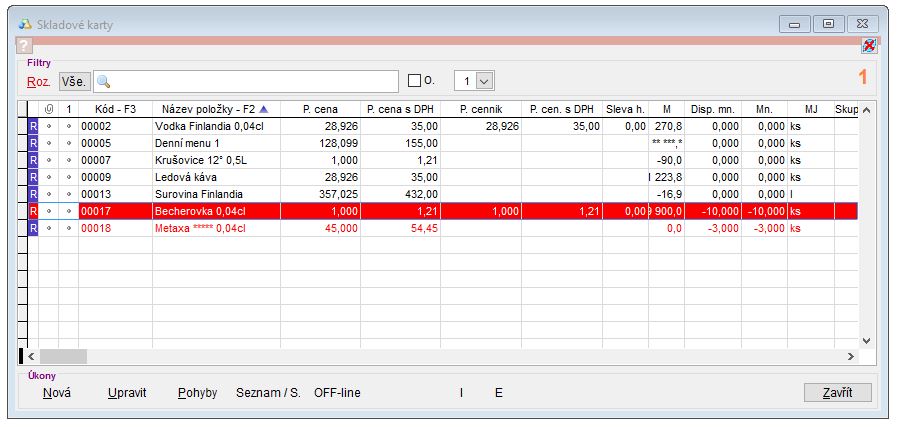This screenshot has height=427, width=897.
Task: Expand the dropdown showing value 1
Action: 484,81
